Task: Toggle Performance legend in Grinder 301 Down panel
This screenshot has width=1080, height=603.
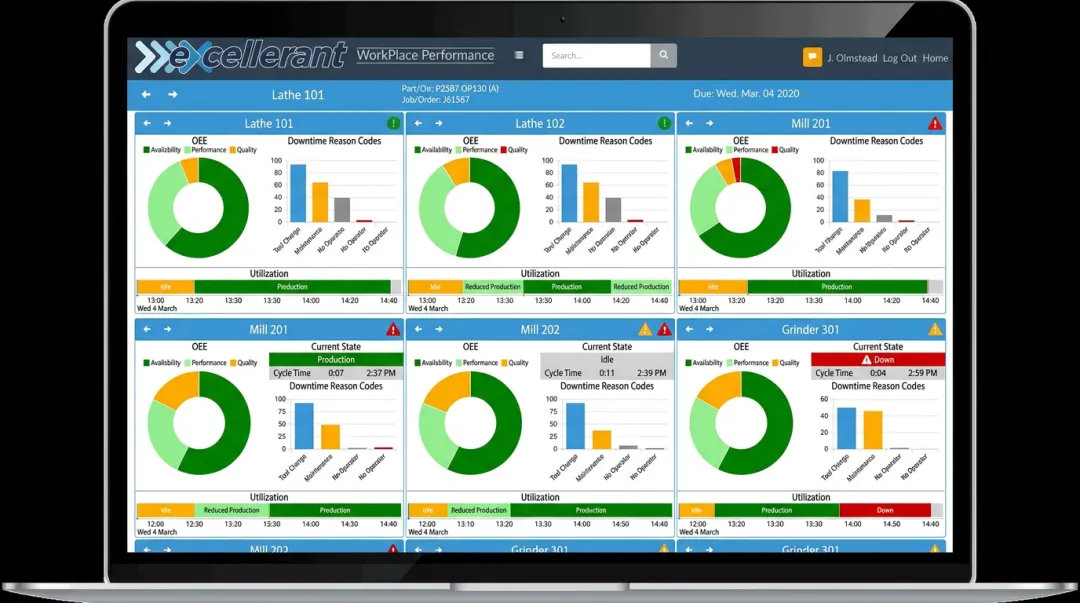Action: (x=747, y=363)
